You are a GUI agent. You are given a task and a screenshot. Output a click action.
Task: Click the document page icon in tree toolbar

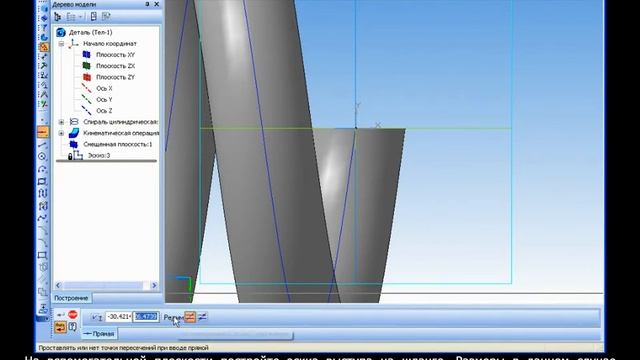93,16
